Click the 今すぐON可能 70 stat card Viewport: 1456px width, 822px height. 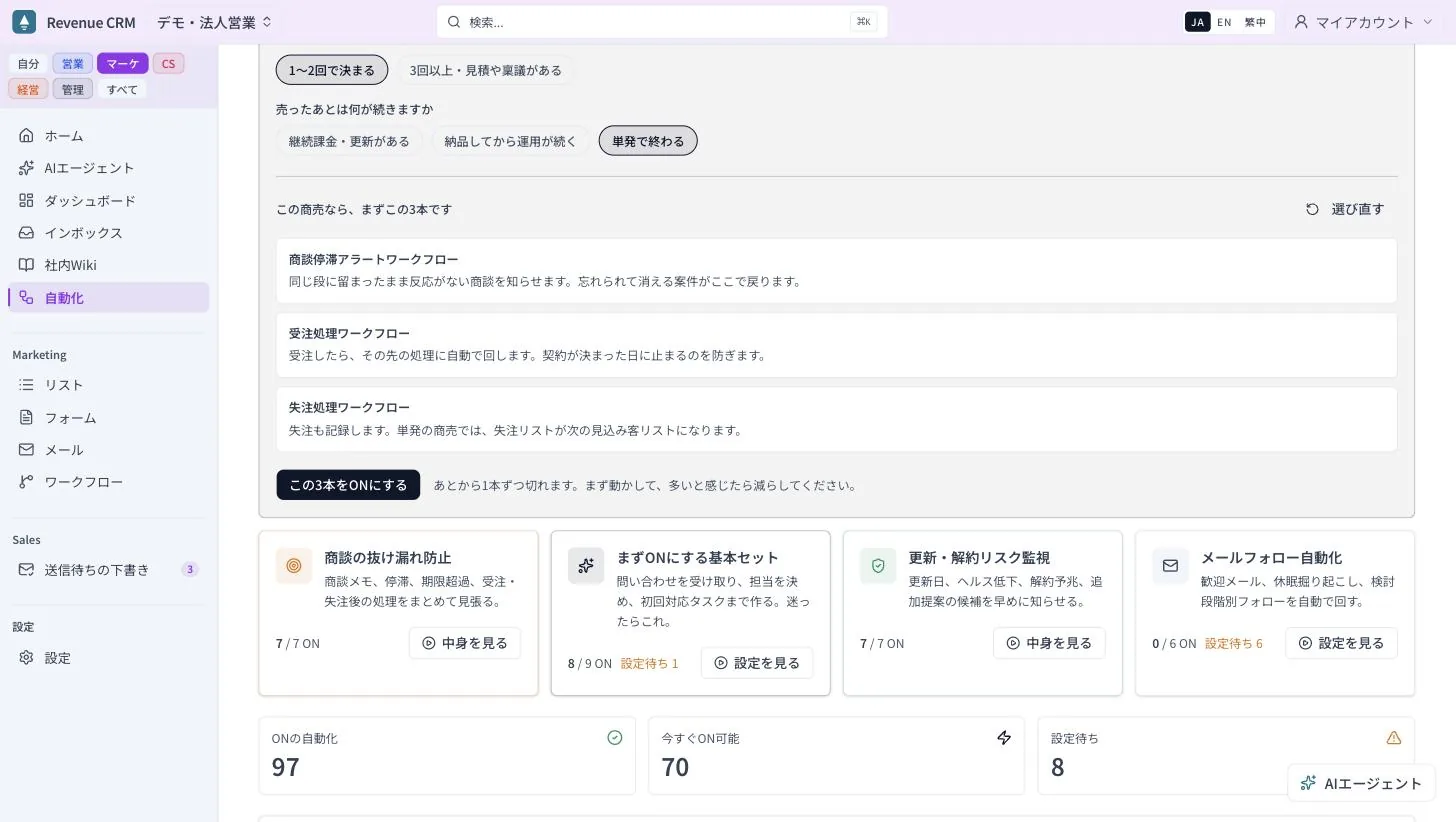pos(836,755)
